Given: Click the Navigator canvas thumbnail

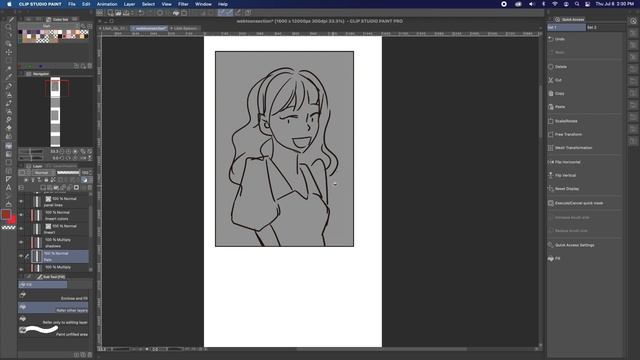Looking at the screenshot, I should (x=55, y=112).
